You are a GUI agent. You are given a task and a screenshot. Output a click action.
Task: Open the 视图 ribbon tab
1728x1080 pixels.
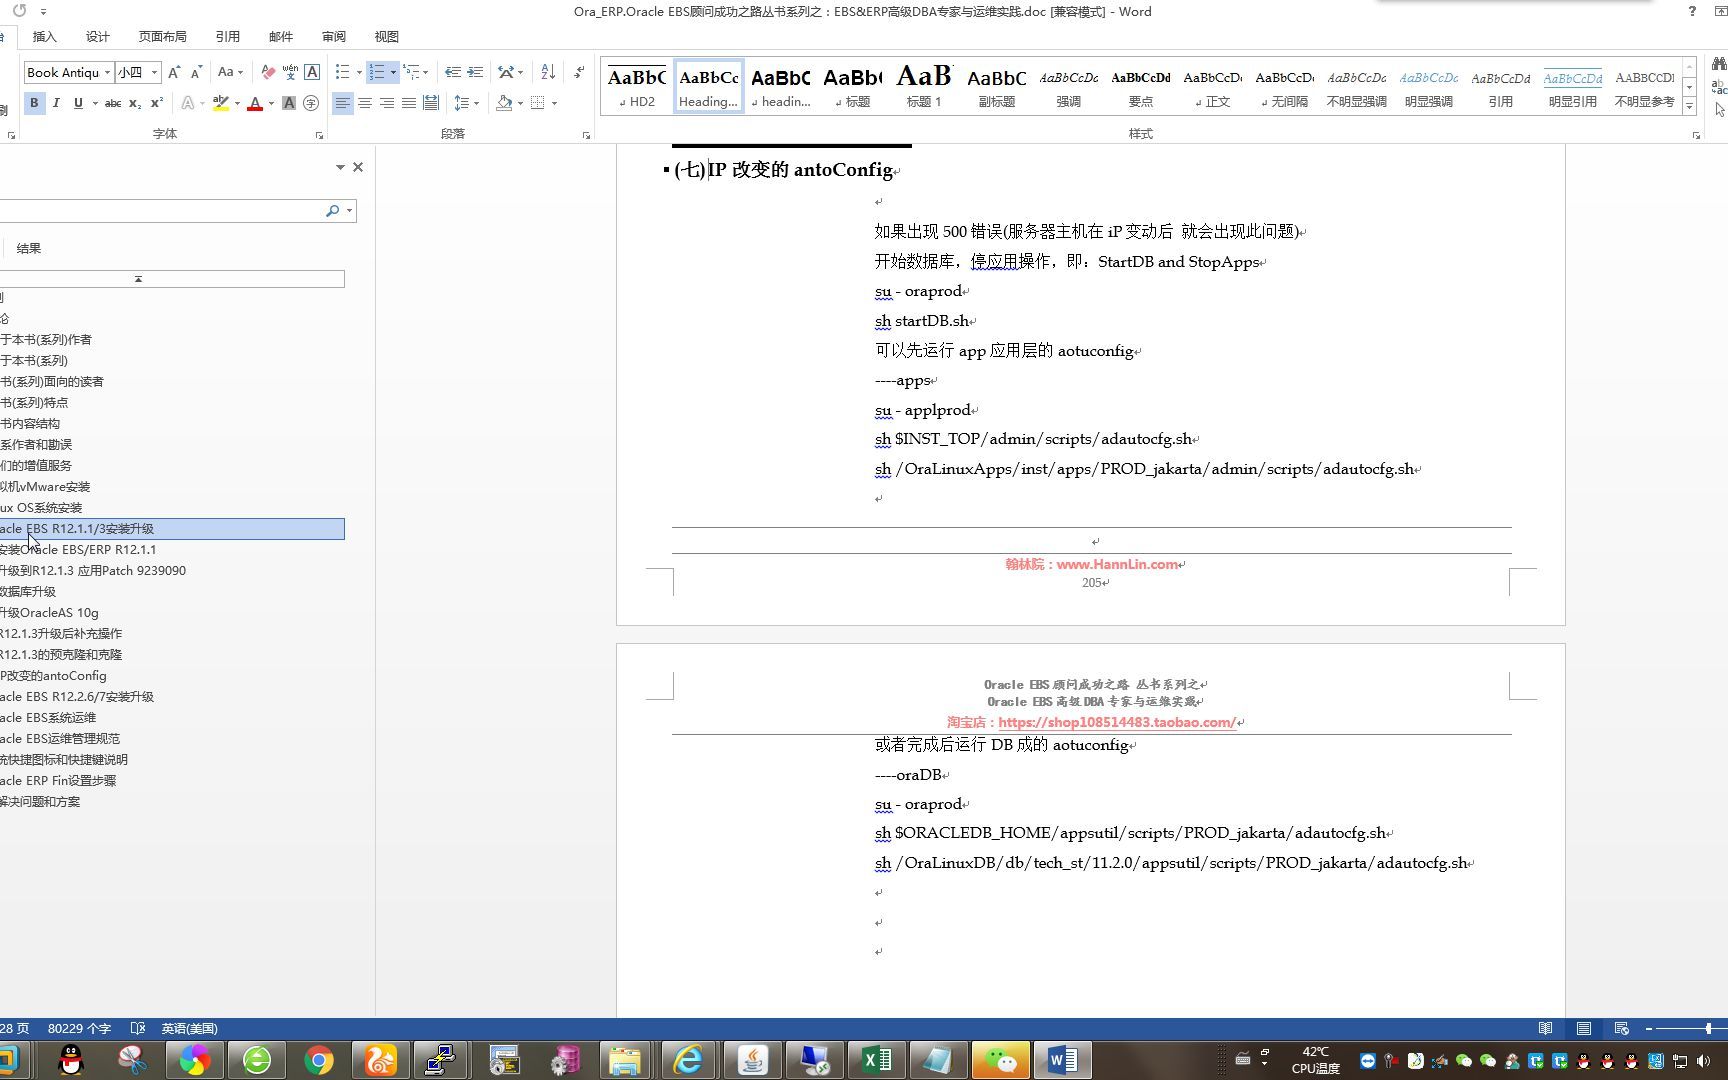click(x=387, y=37)
